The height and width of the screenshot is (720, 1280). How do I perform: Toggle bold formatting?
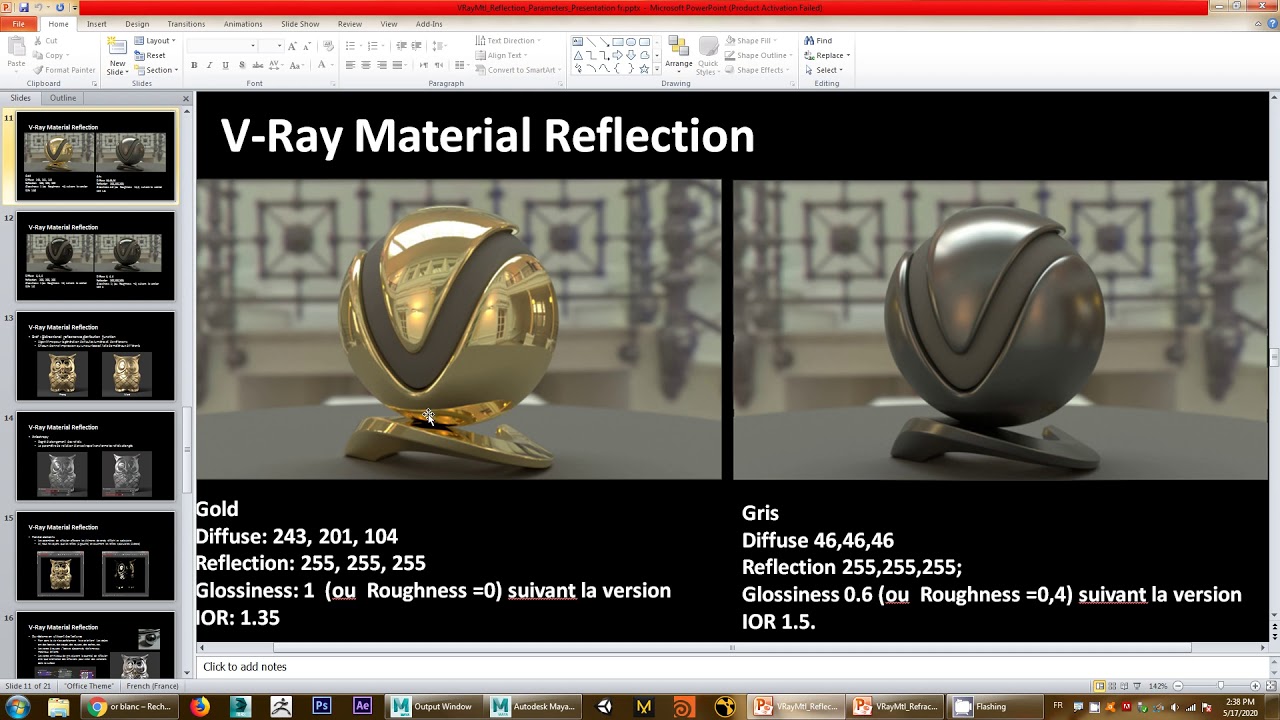pos(194,65)
